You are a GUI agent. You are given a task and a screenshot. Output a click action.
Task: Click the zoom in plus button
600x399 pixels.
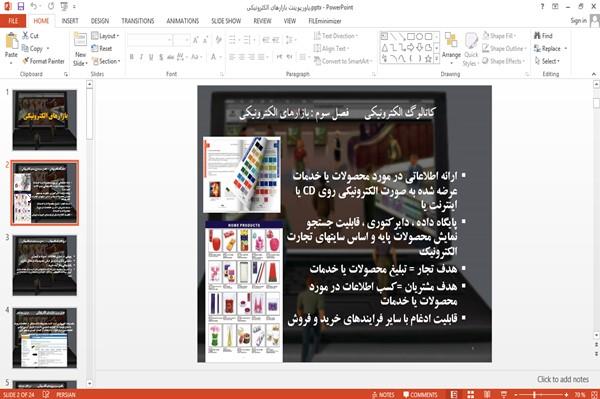click(566, 394)
